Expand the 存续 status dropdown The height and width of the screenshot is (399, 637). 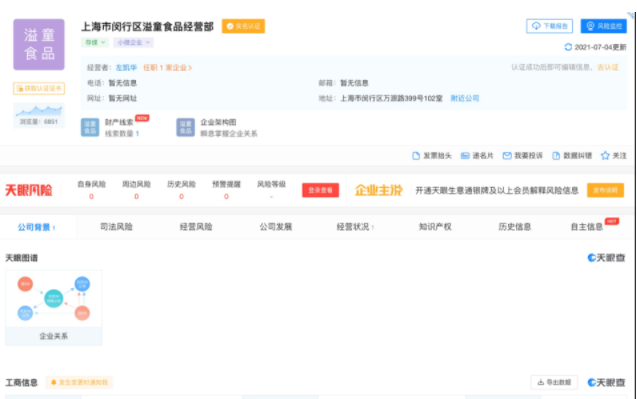[95, 42]
